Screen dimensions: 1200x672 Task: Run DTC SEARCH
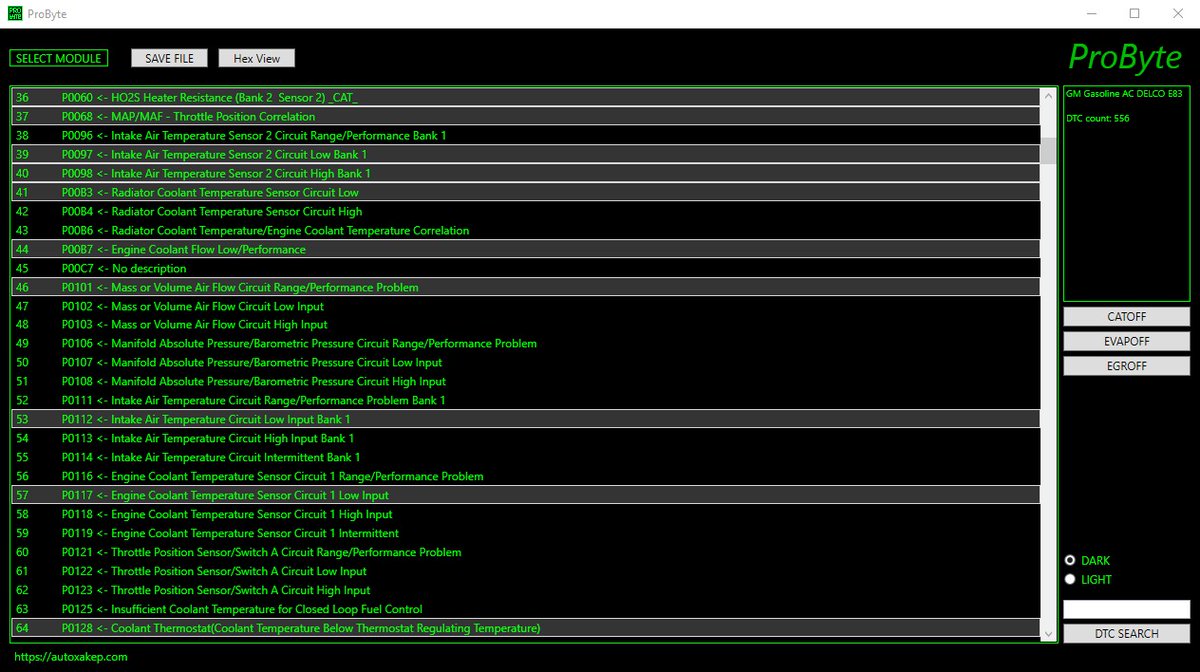pyautogui.click(x=1126, y=633)
